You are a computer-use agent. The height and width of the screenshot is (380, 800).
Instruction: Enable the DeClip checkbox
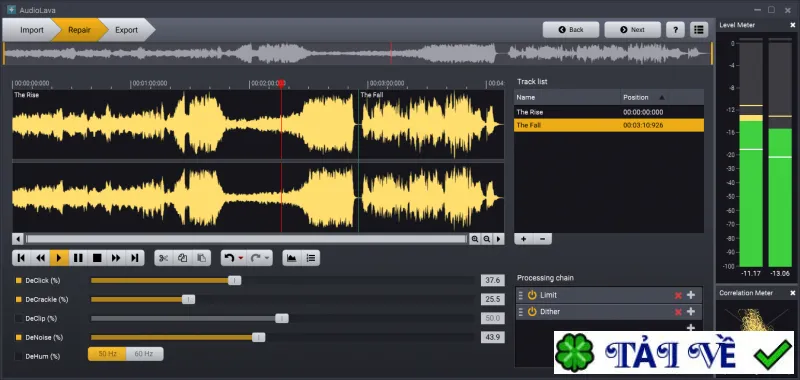[x=19, y=318]
